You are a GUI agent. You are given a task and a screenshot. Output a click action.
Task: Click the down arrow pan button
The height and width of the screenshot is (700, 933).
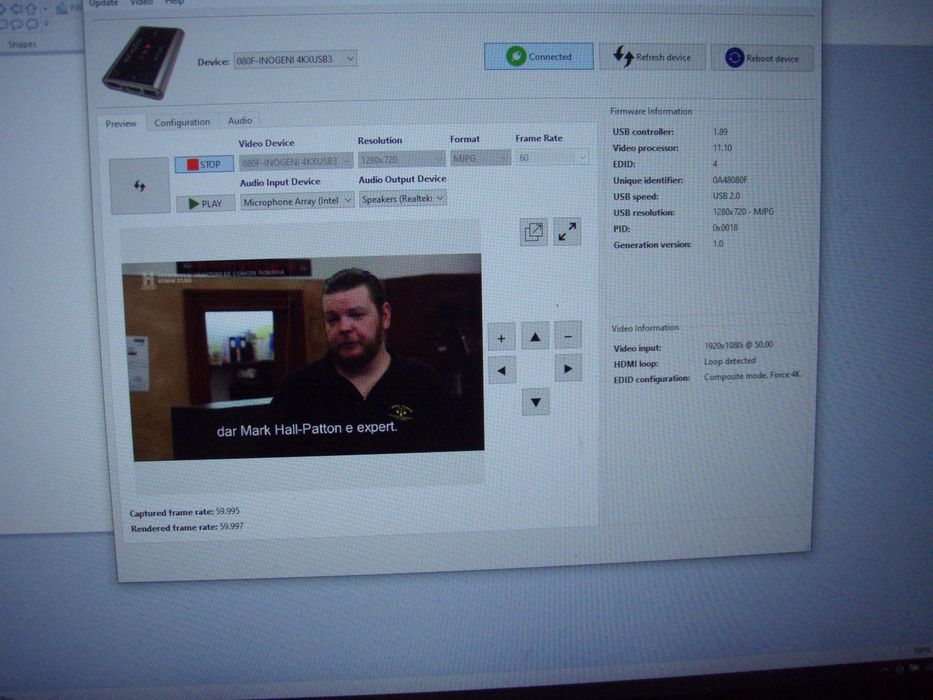tap(536, 402)
